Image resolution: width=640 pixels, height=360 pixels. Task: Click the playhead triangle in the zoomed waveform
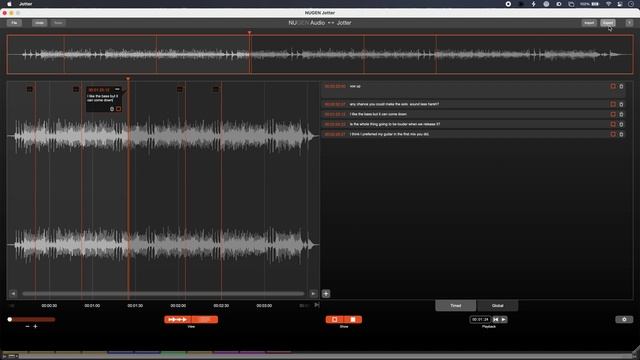coord(128,78)
